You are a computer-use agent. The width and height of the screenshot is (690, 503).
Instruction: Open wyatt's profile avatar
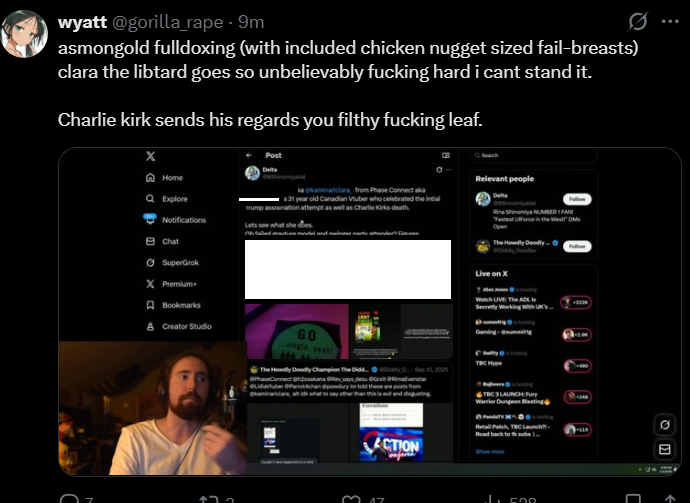[x=24, y=34]
